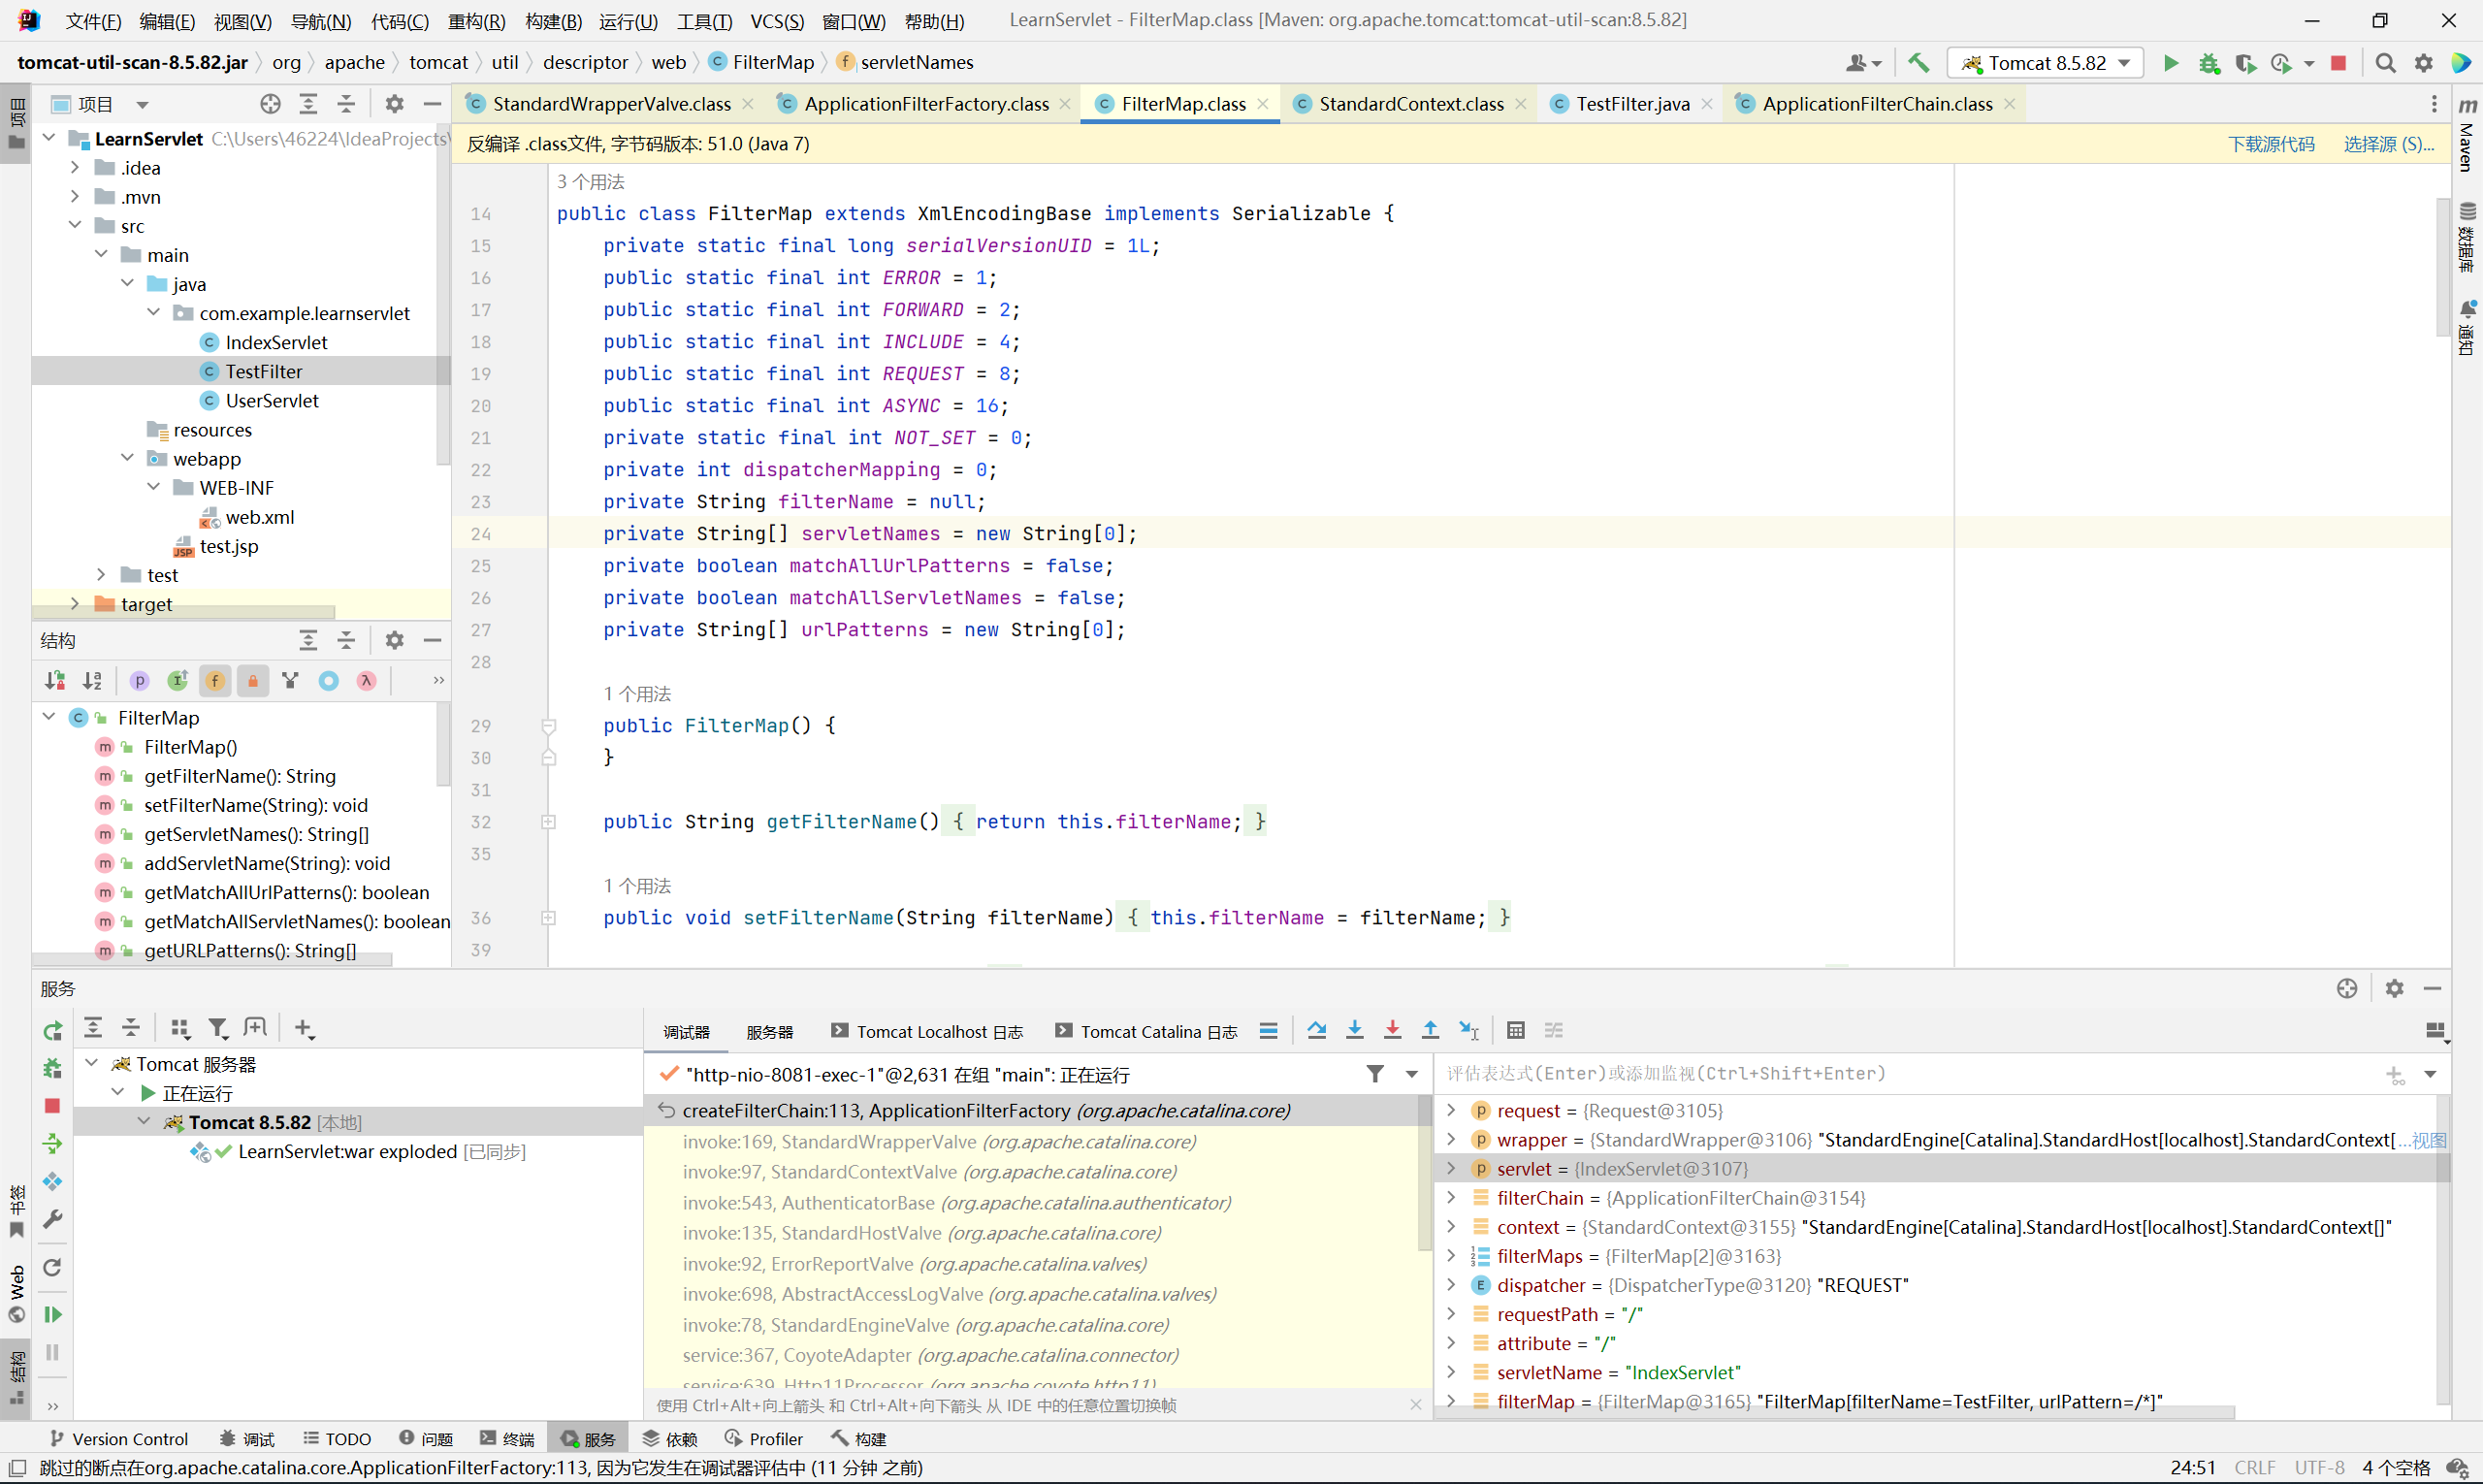Click Step Into in the debugger toolbar
Viewport: 2483px width, 1484px height.
(1355, 1030)
